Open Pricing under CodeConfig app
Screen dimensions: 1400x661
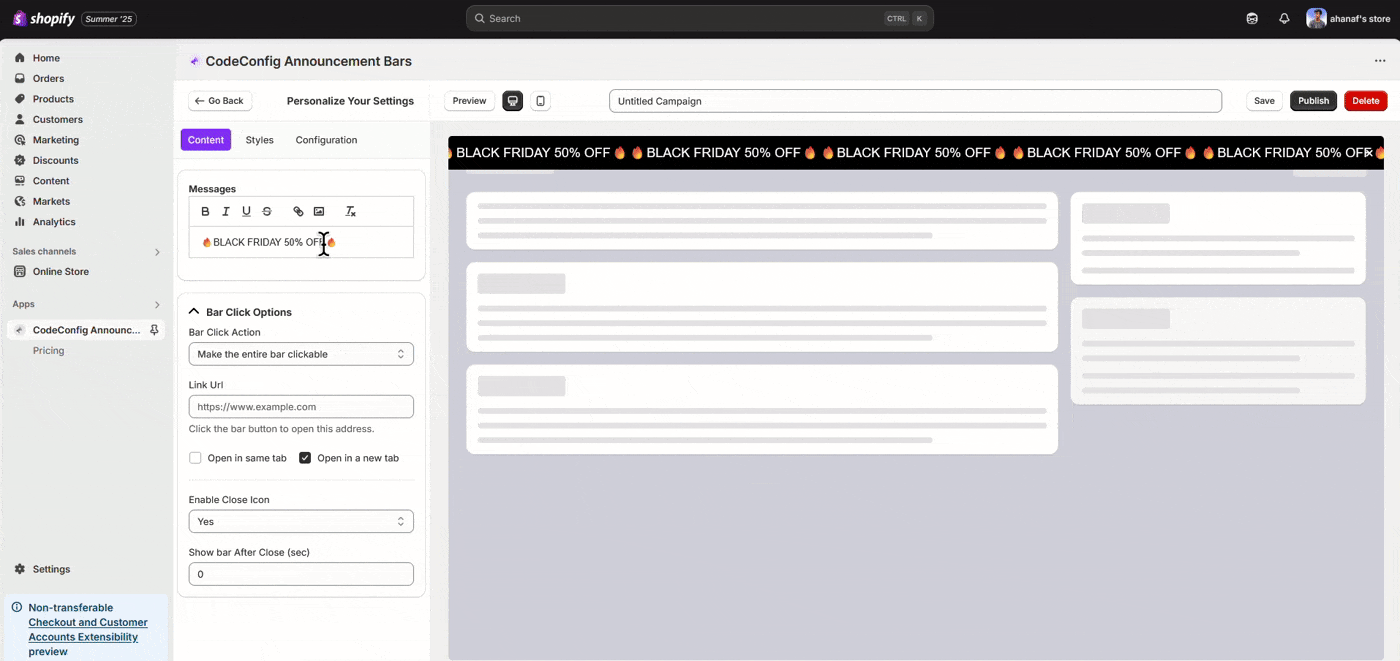pos(48,350)
